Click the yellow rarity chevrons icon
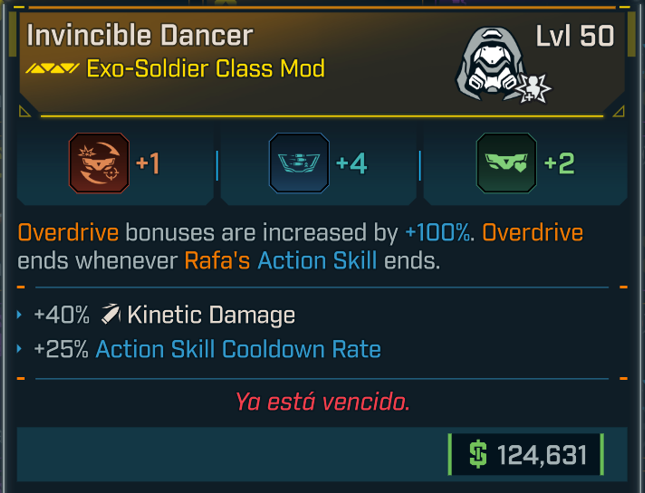This screenshot has height=493, width=645. click(52, 68)
